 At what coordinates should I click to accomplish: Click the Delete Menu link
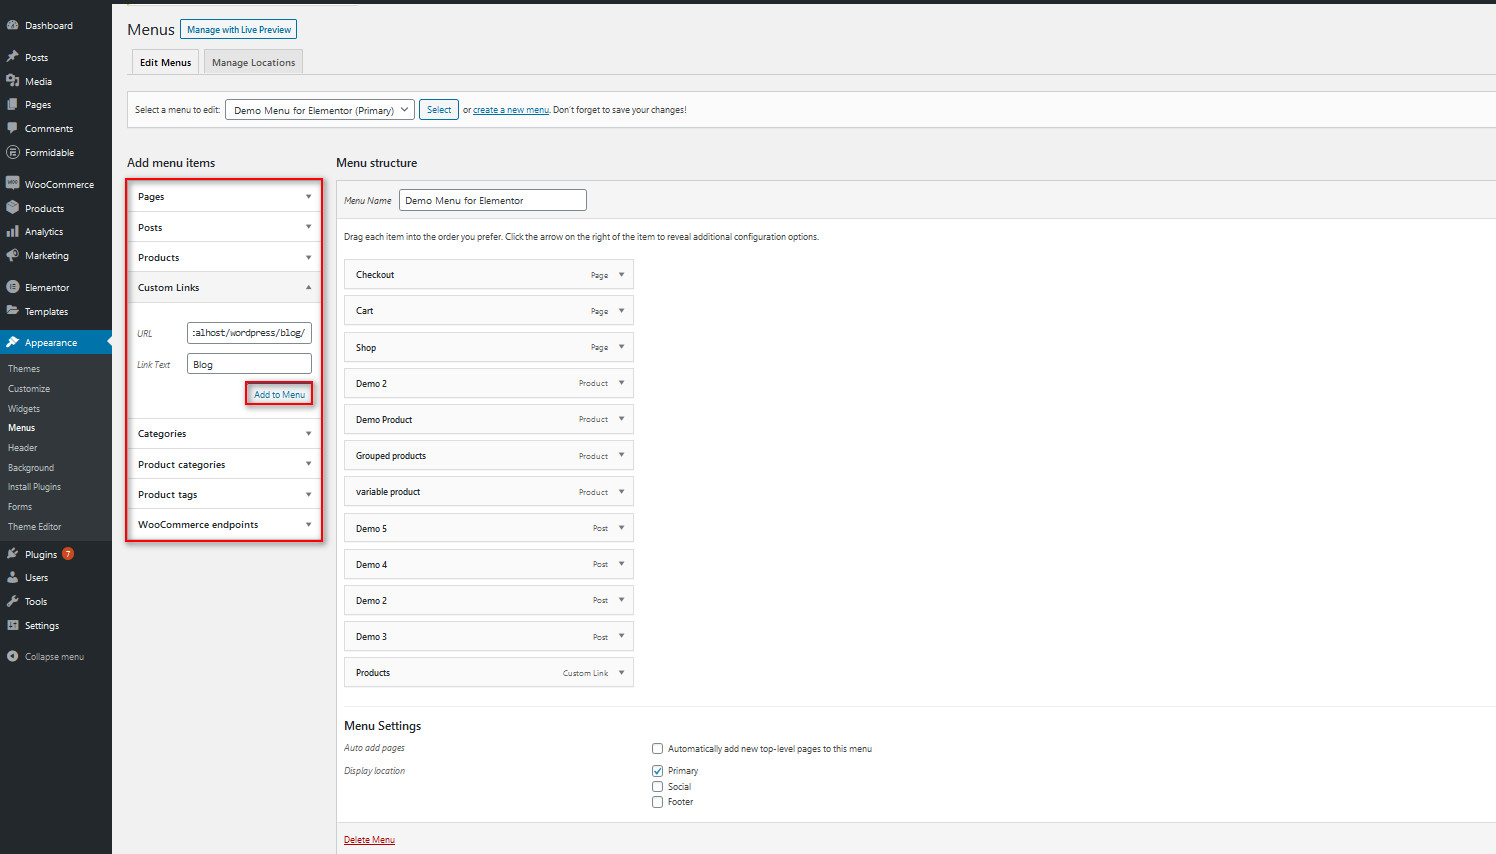coord(369,840)
